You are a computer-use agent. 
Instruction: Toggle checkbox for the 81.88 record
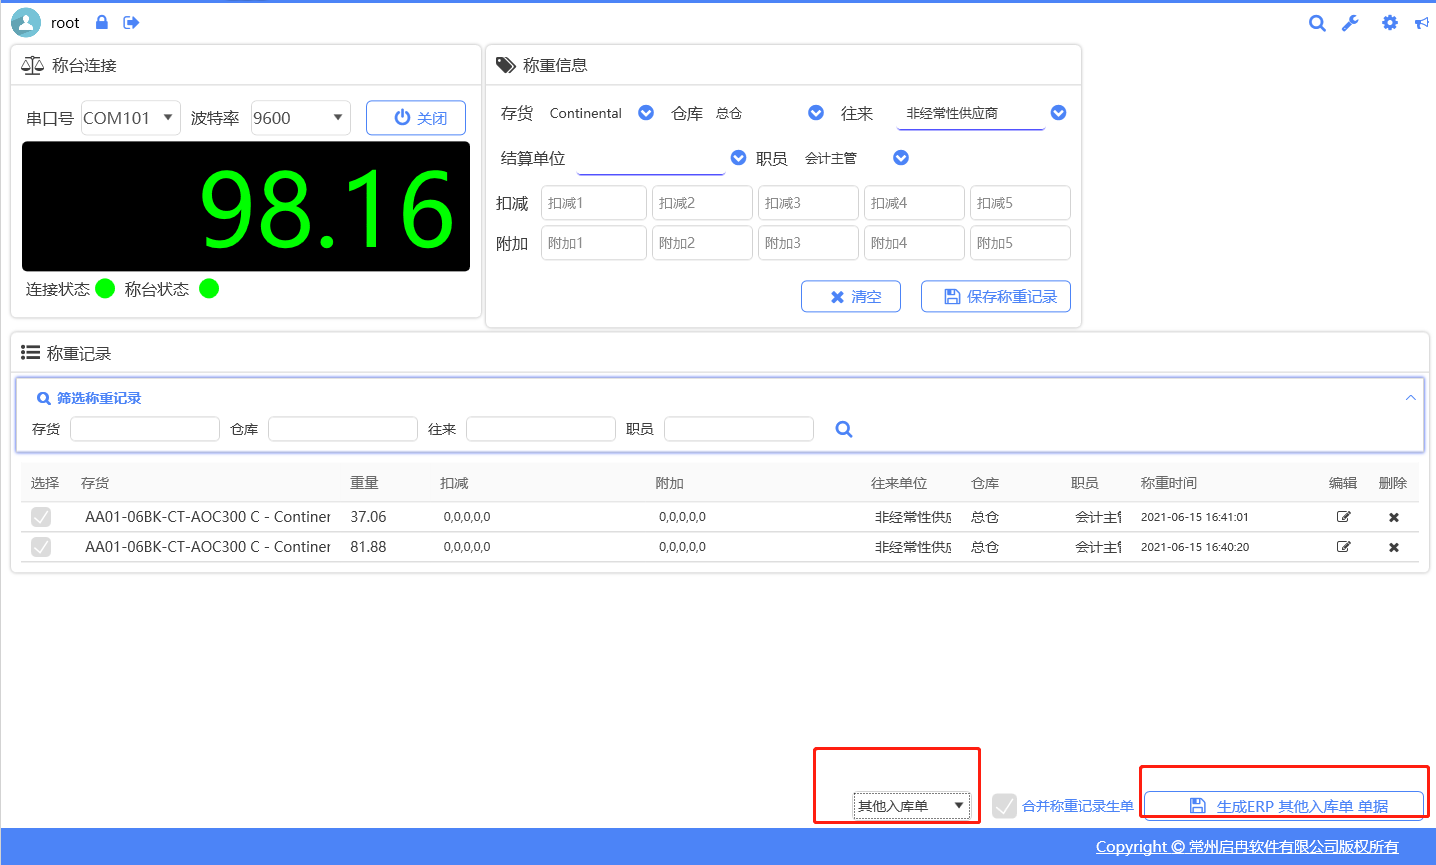coord(41,547)
